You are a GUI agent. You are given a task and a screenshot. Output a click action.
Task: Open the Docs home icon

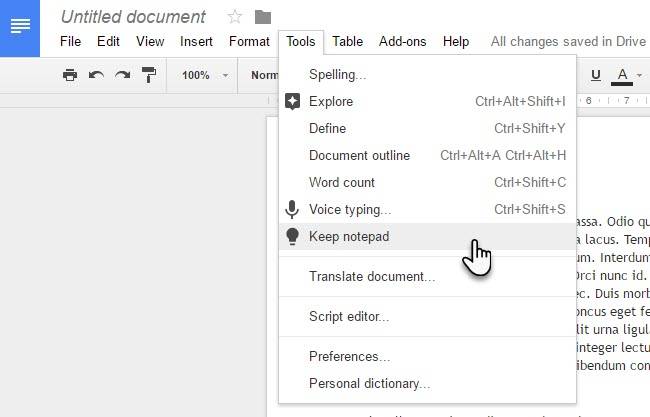20,27
